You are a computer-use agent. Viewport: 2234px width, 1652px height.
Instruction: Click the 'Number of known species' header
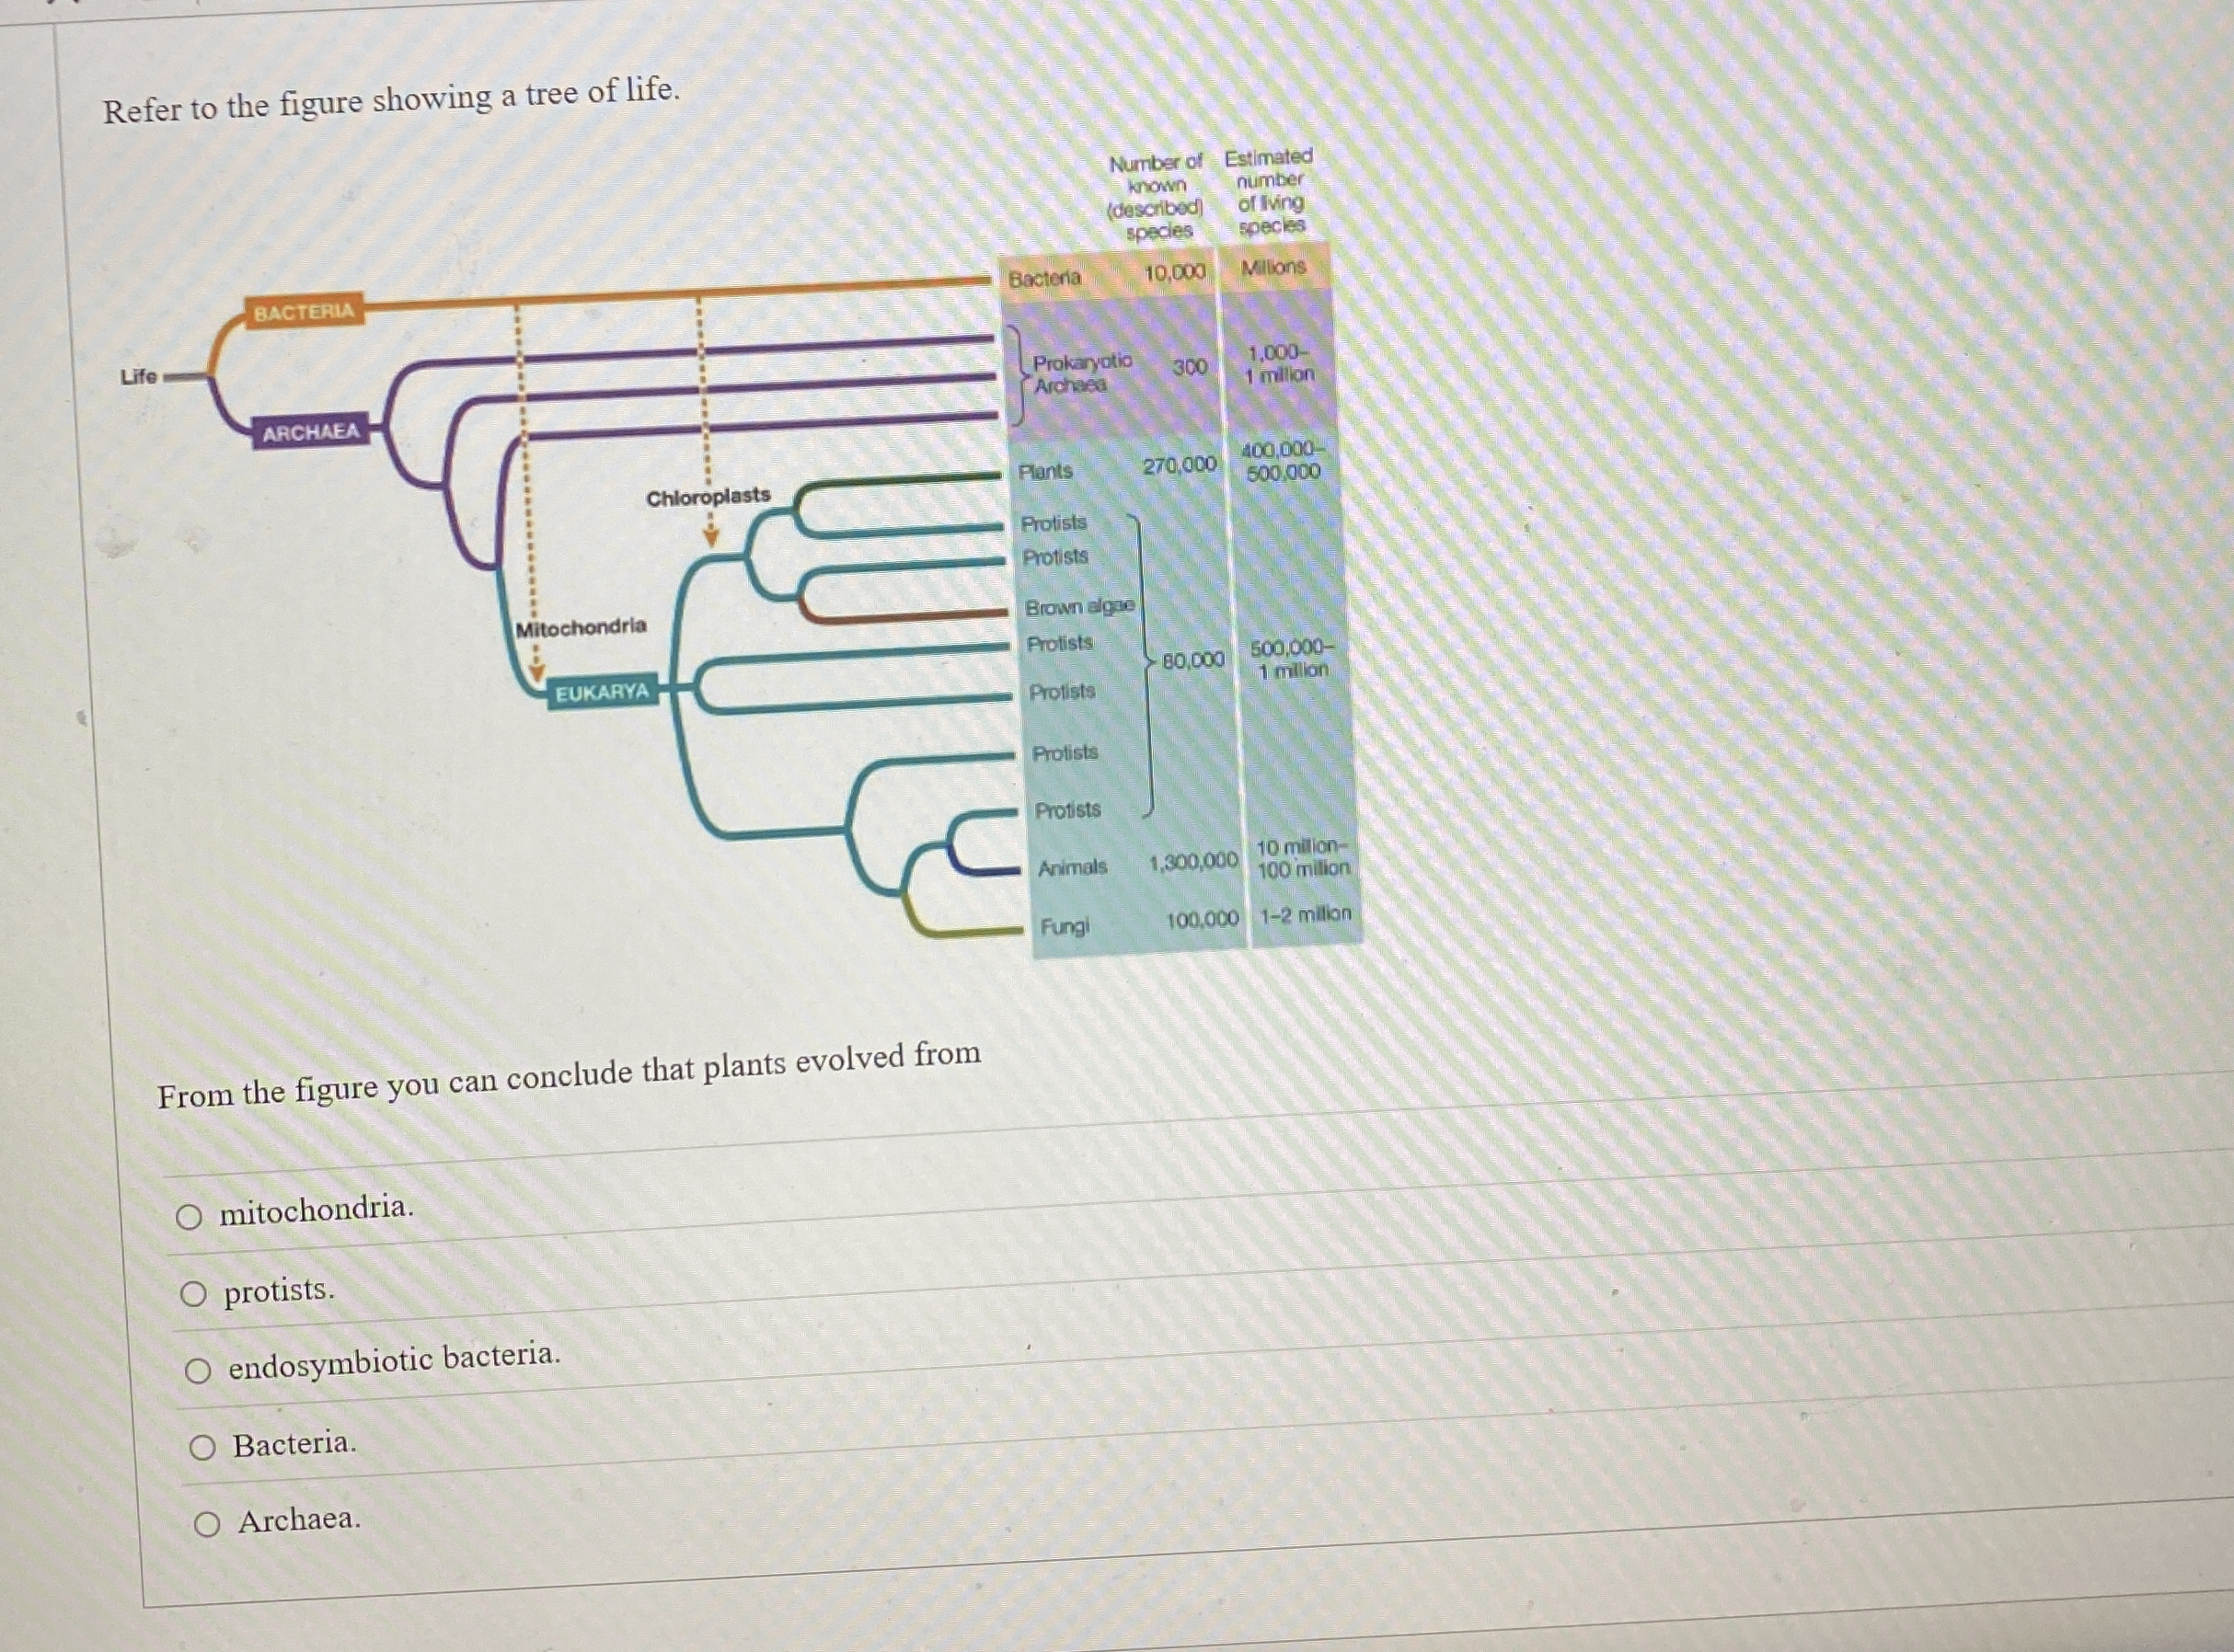(1156, 196)
